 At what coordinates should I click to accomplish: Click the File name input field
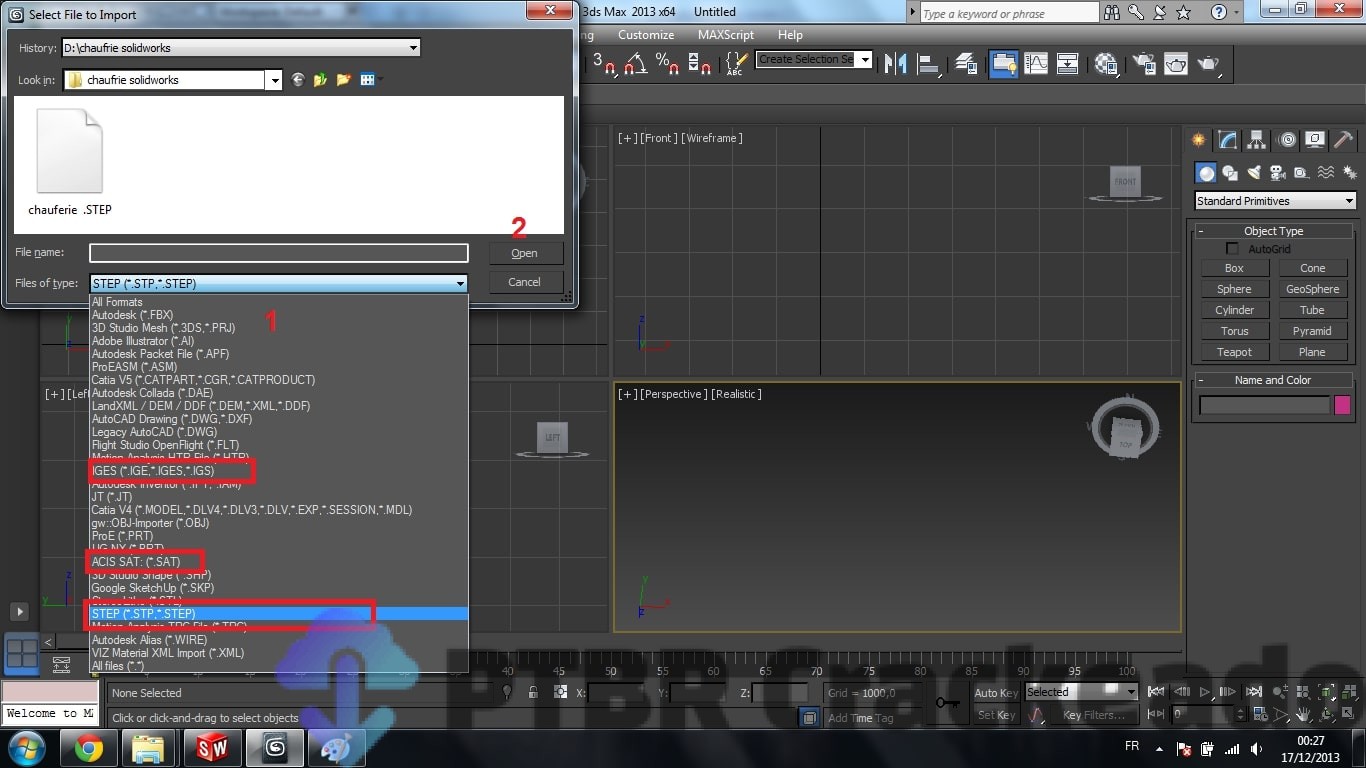point(279,254)
